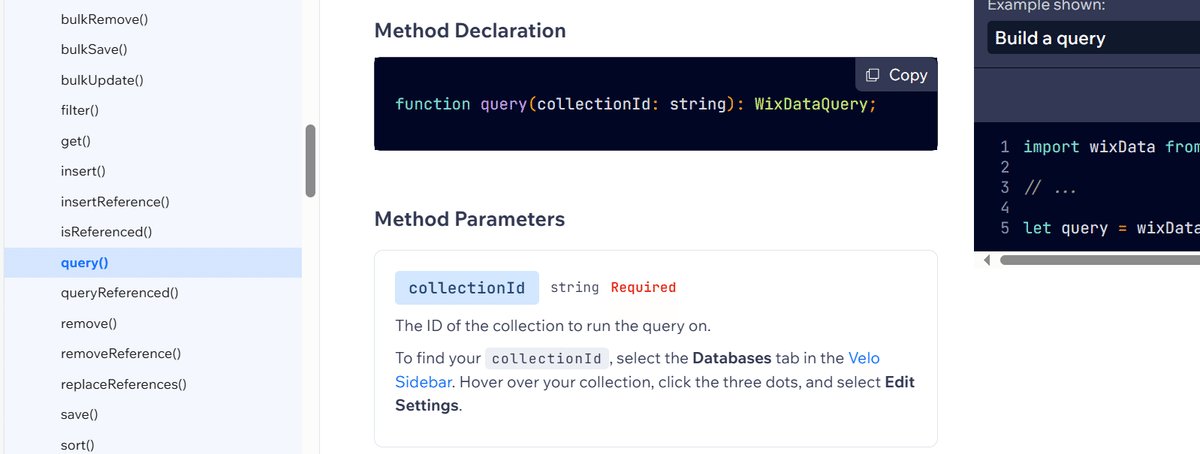The width and height of the screenshot is (1200, 454).
Task: Follow the Velo Sidebar link
Action: tap(638, 370)
